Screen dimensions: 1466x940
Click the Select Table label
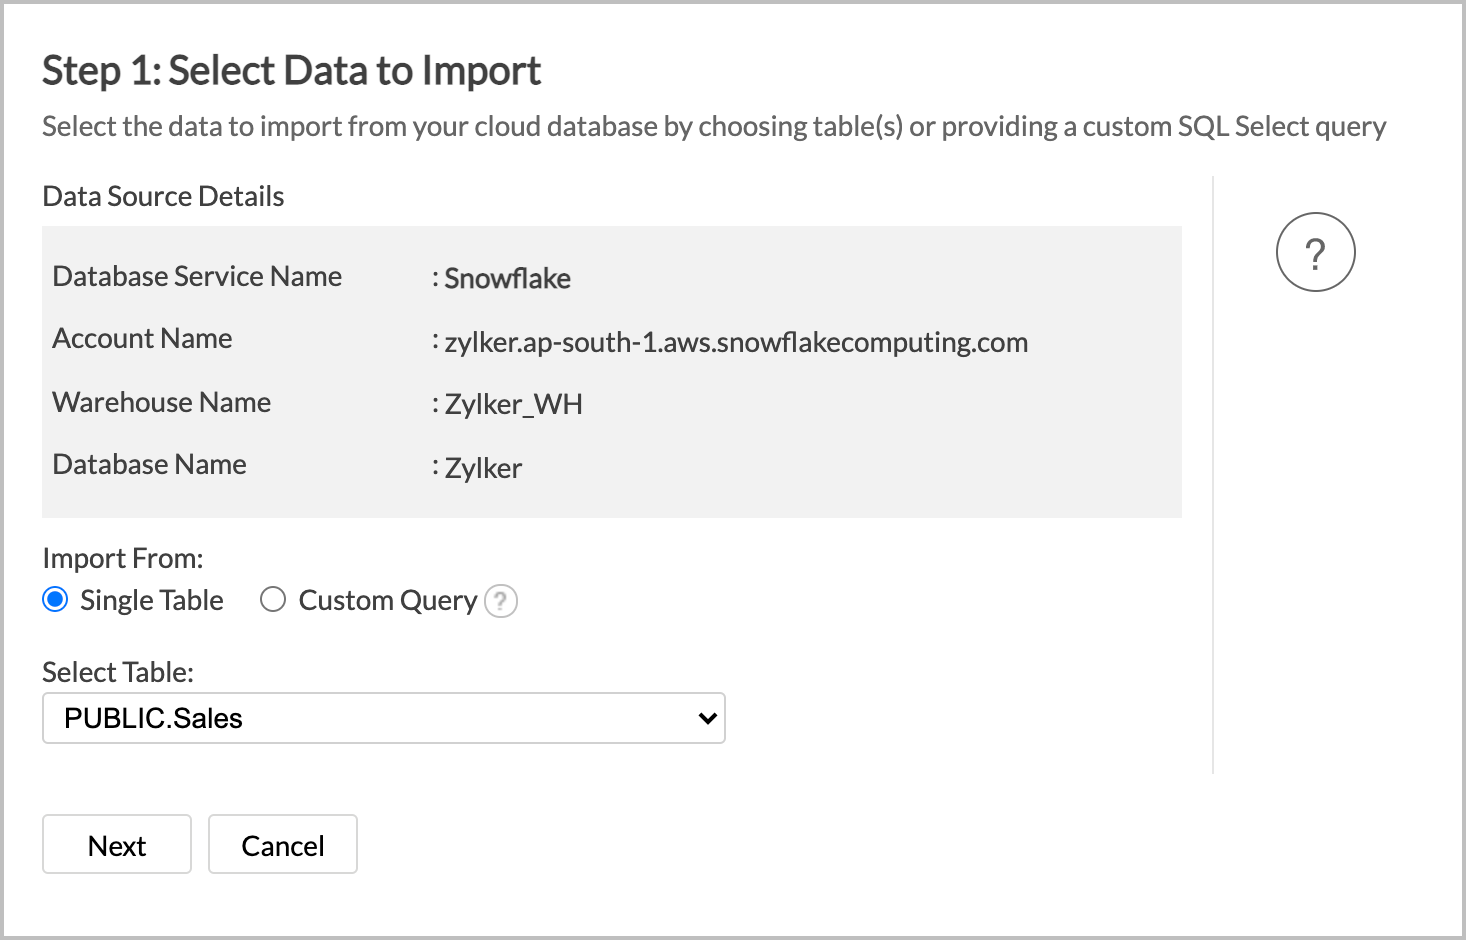[x=118, y=672]
